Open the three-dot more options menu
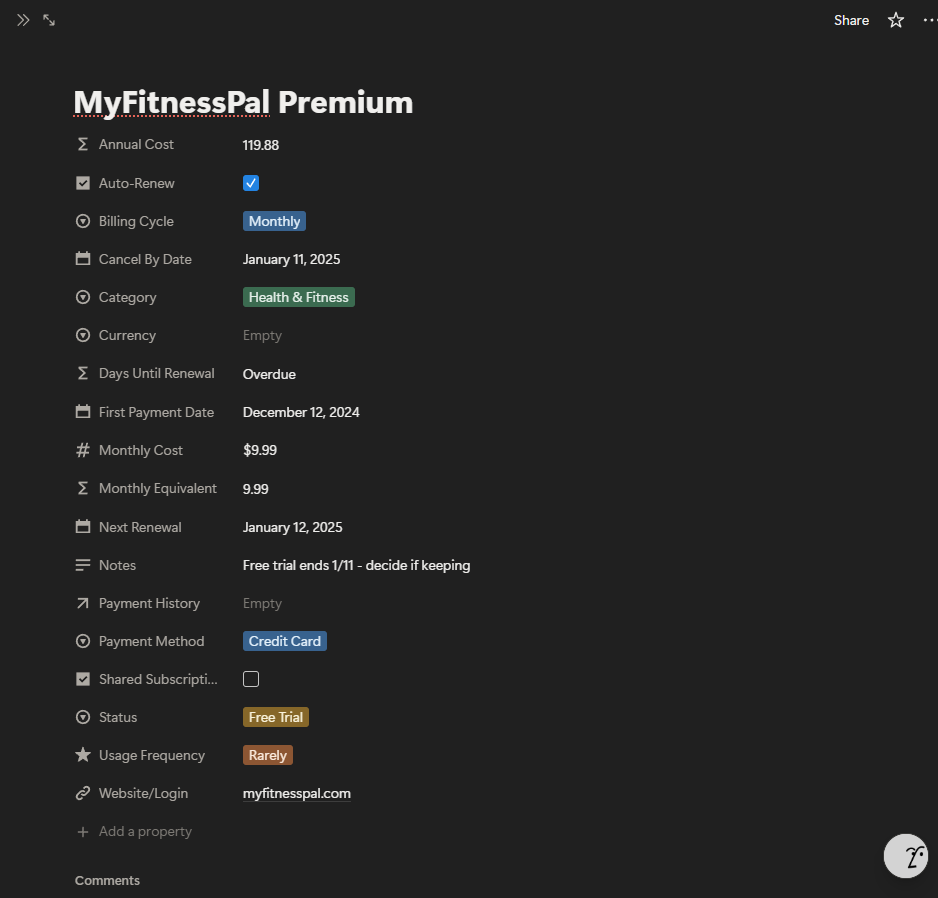938x898 pixels. pyautogui.click(x=930, y=20)
